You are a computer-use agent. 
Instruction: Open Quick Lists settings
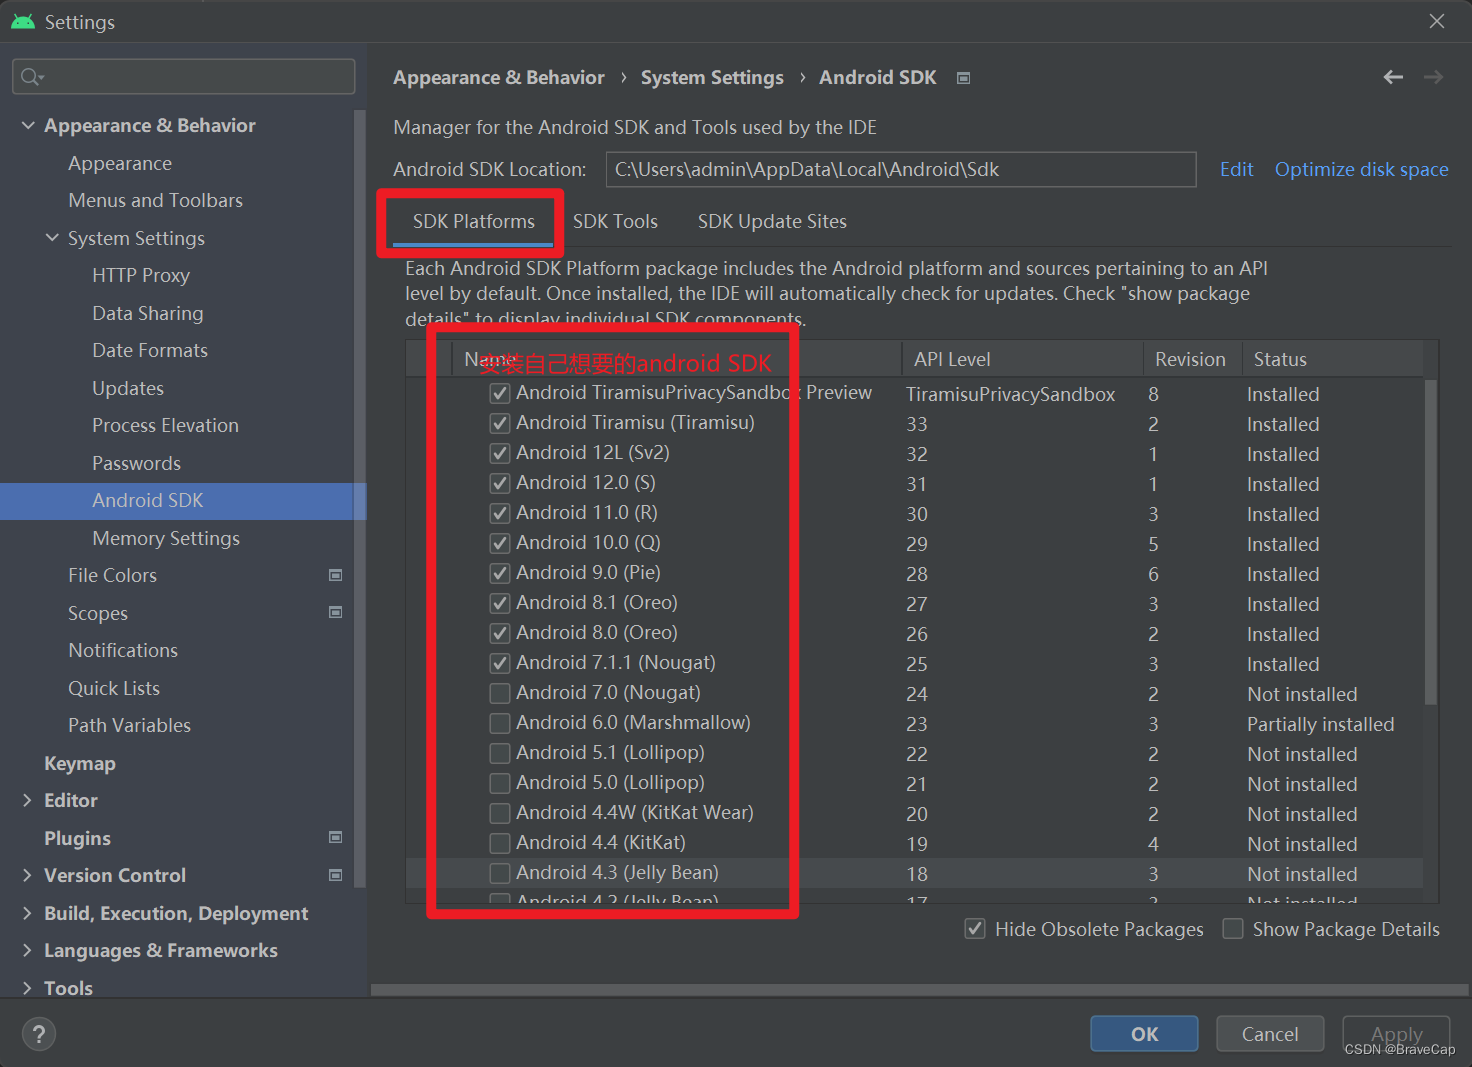(x=114, y=688)
